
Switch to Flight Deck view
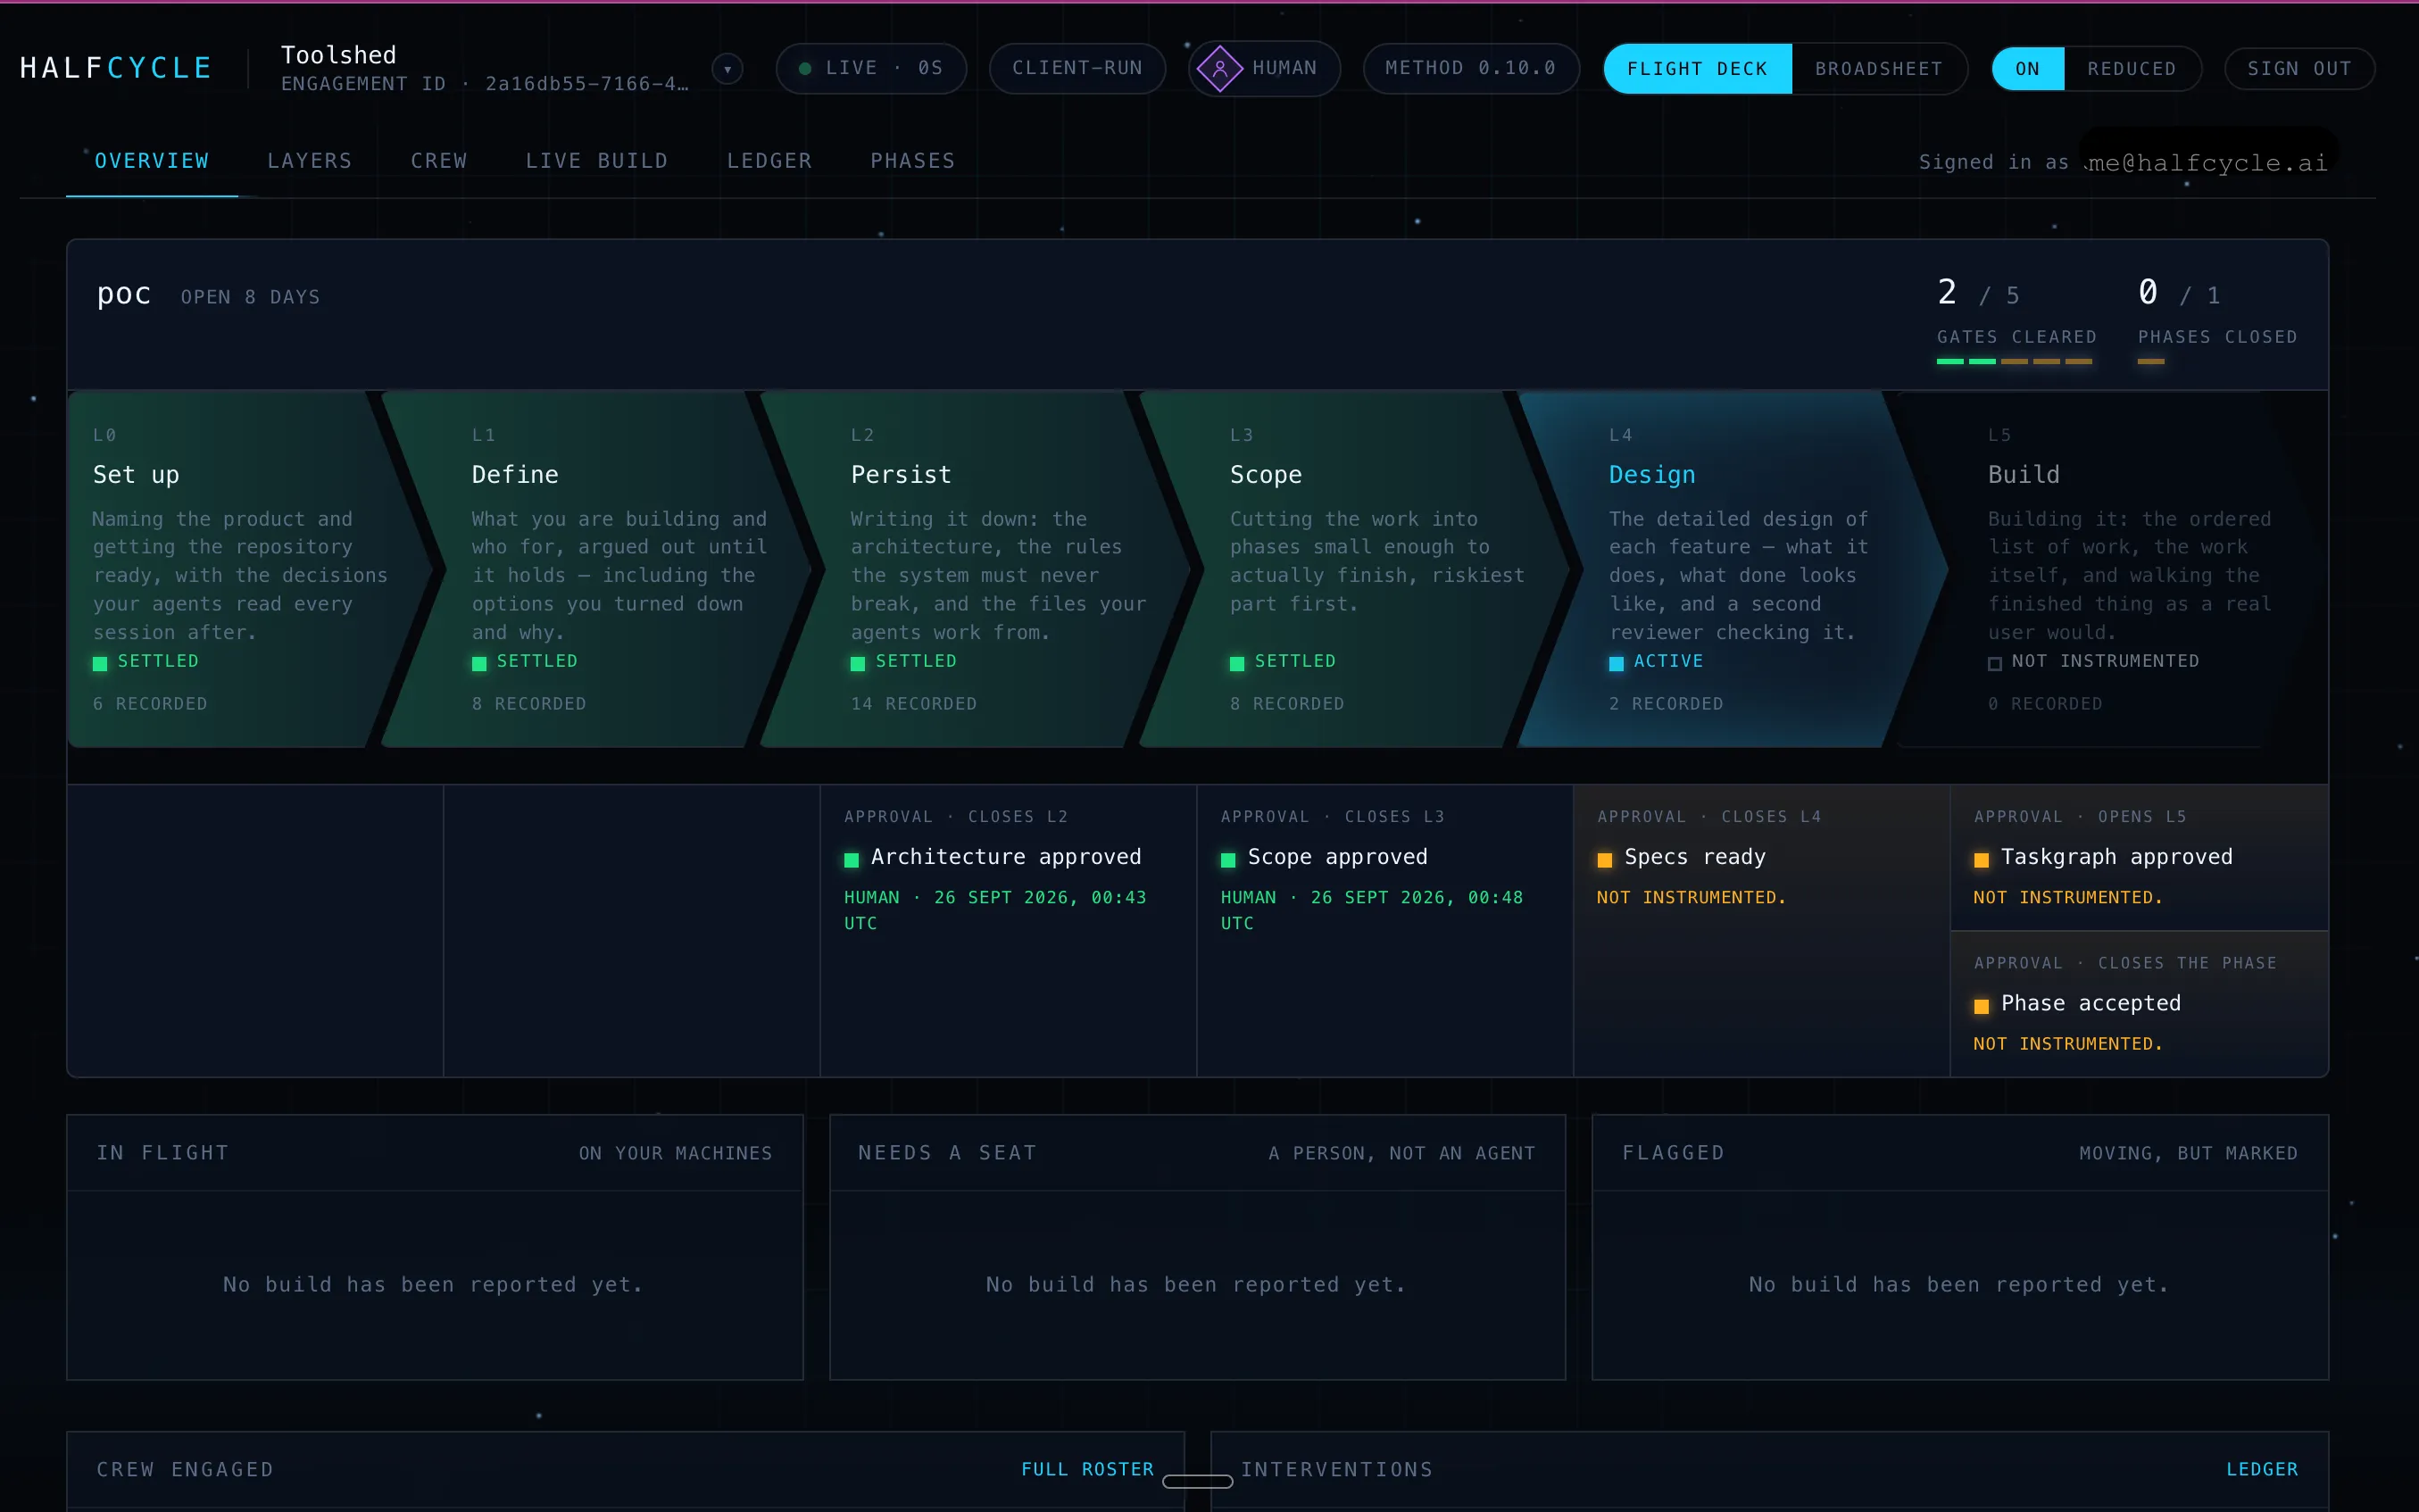pos(1697,69)
